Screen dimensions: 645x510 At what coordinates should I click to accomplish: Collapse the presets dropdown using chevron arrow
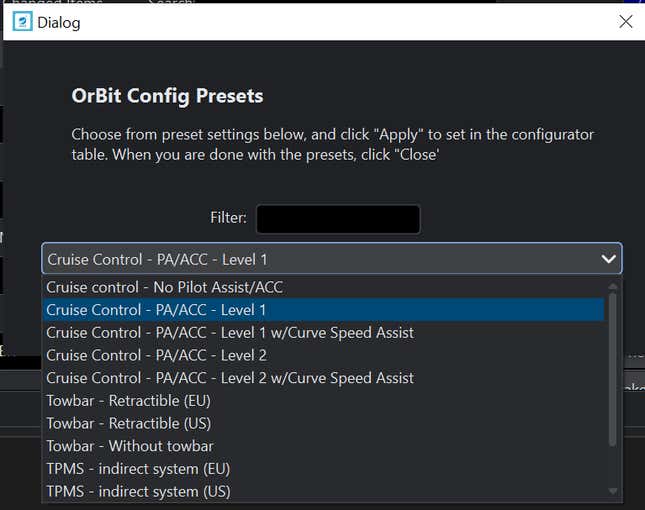608,259
